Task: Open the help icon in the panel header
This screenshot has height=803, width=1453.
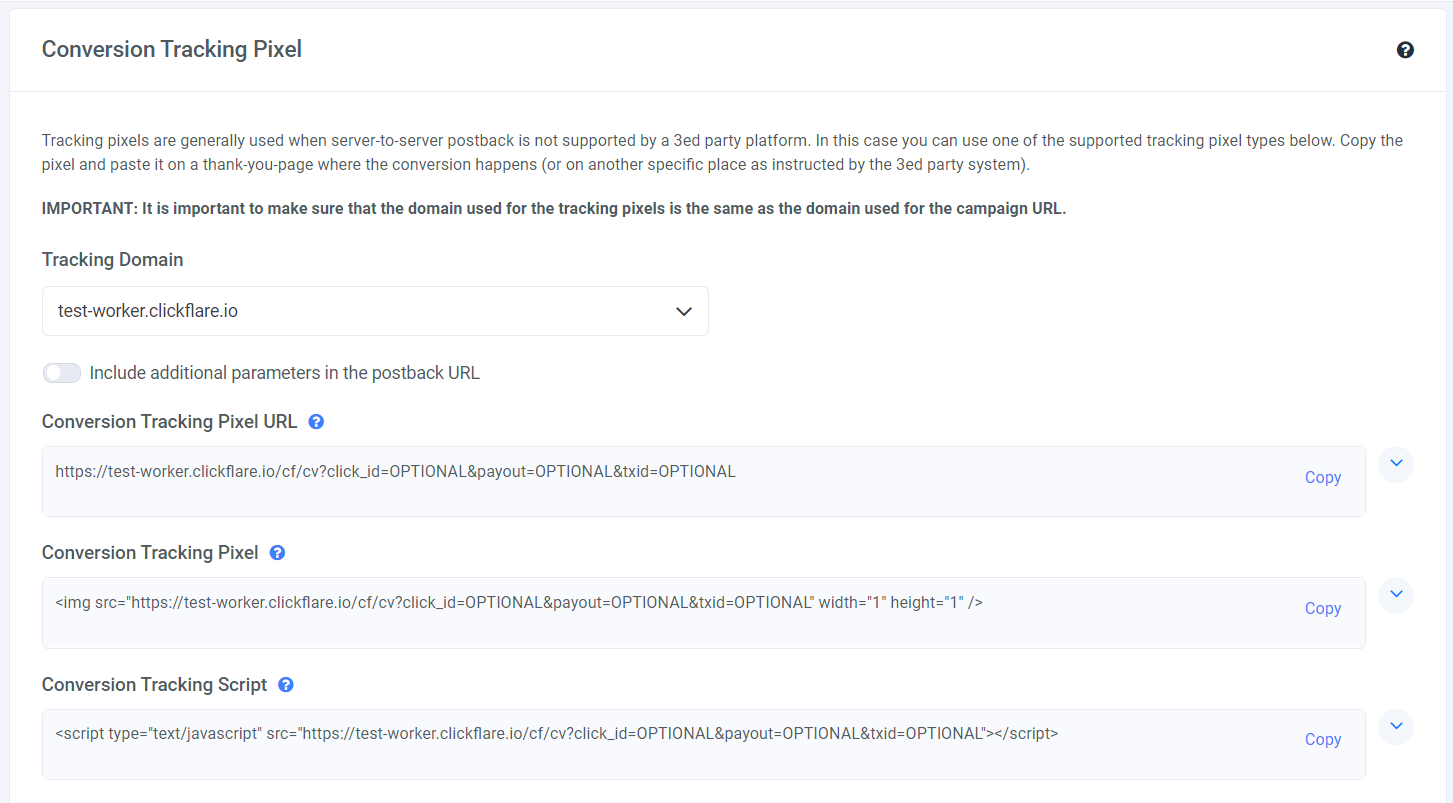Action: (1405, 50)
